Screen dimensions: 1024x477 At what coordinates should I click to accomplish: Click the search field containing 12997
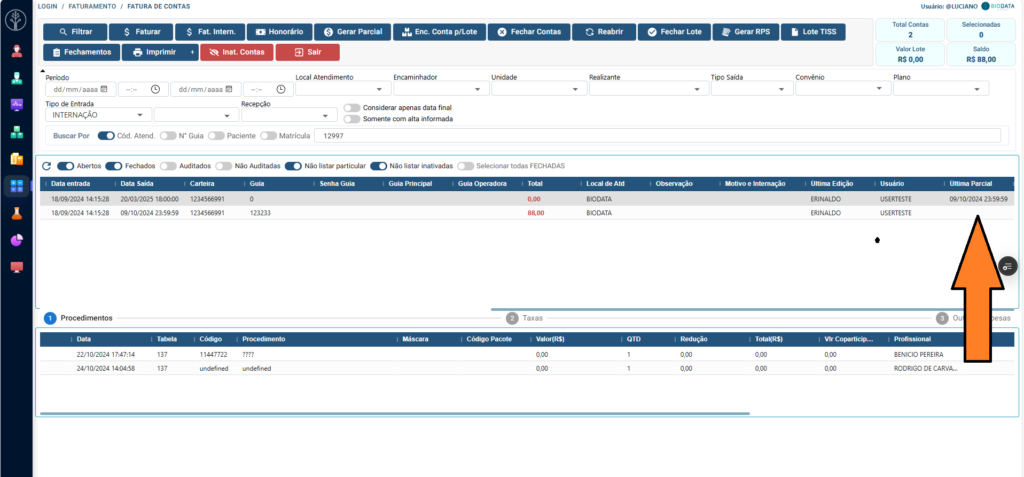pyautogui.click(x=656, y=135)
